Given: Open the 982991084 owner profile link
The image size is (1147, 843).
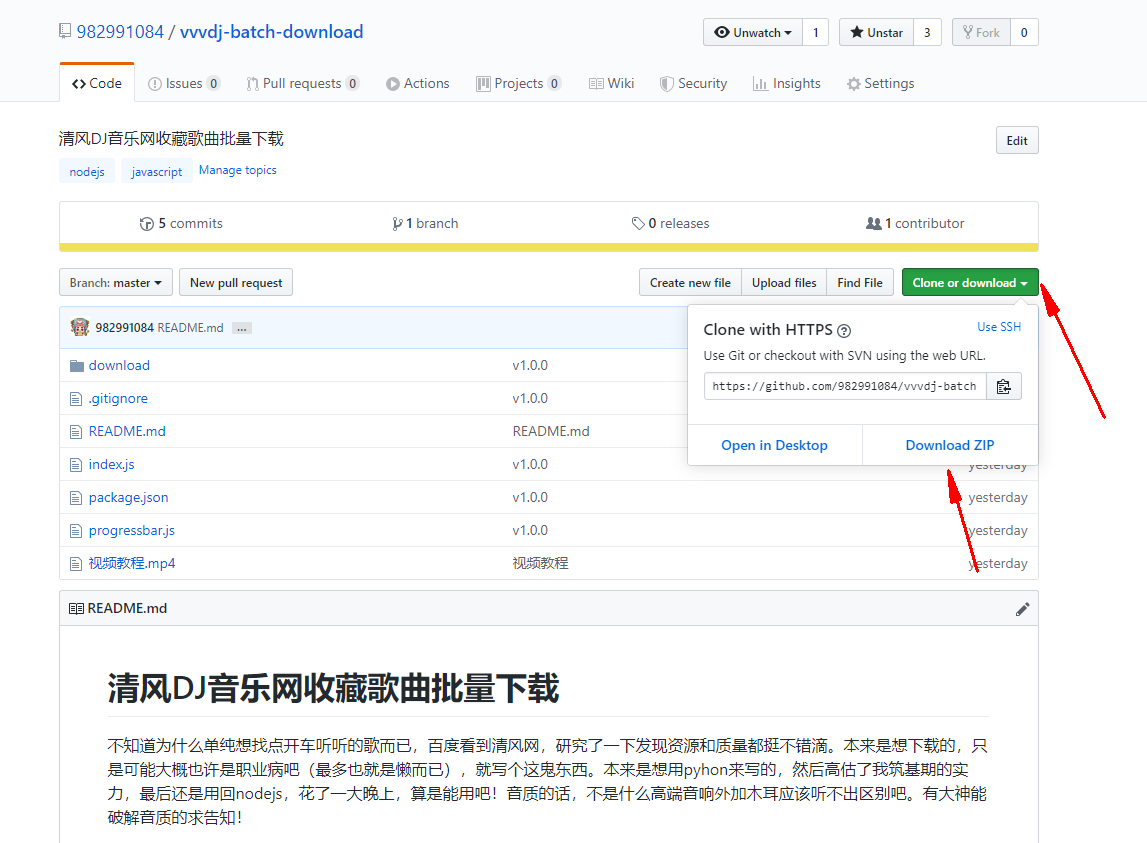Looking at the screenshot, I should (x=120, y=31).
